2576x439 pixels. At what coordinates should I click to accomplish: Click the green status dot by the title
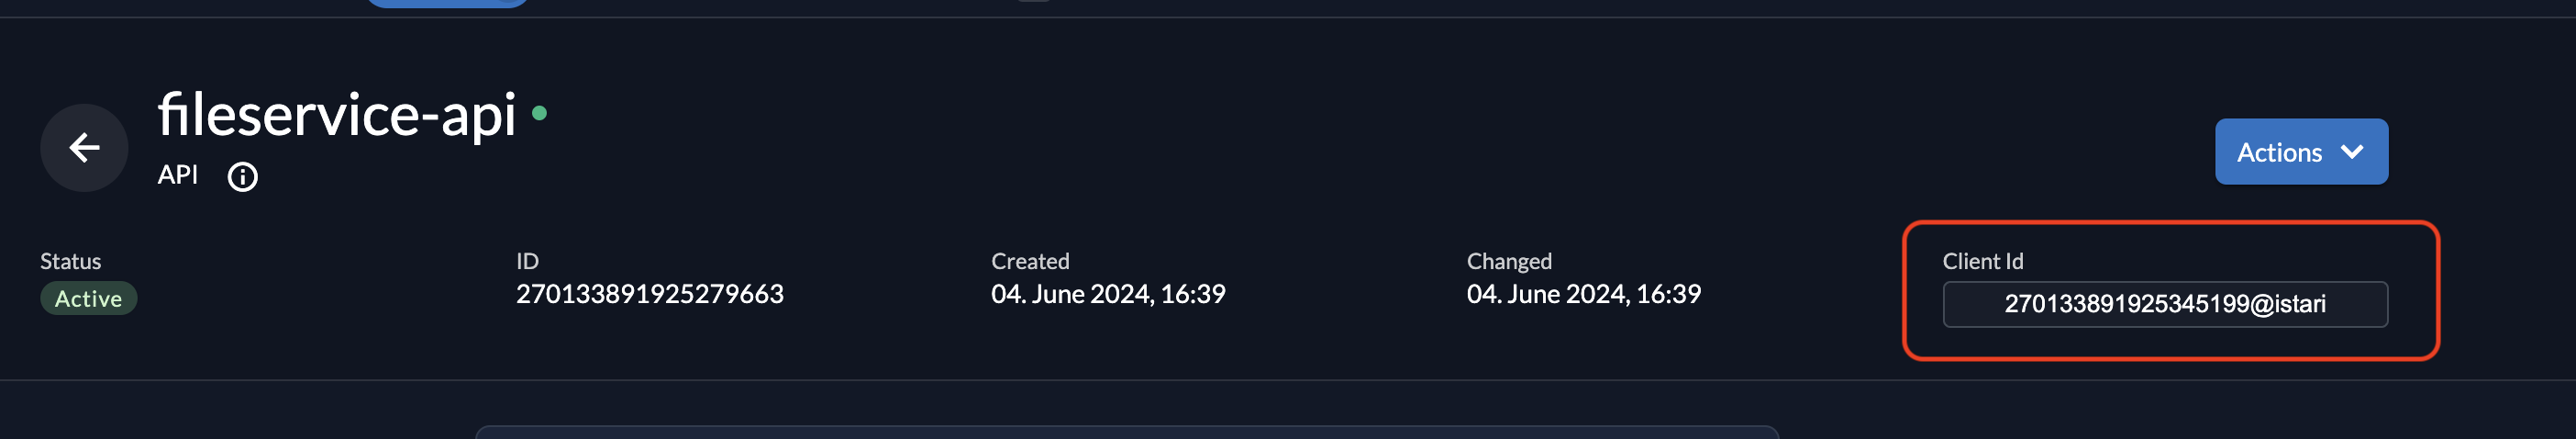pos(539,113)
